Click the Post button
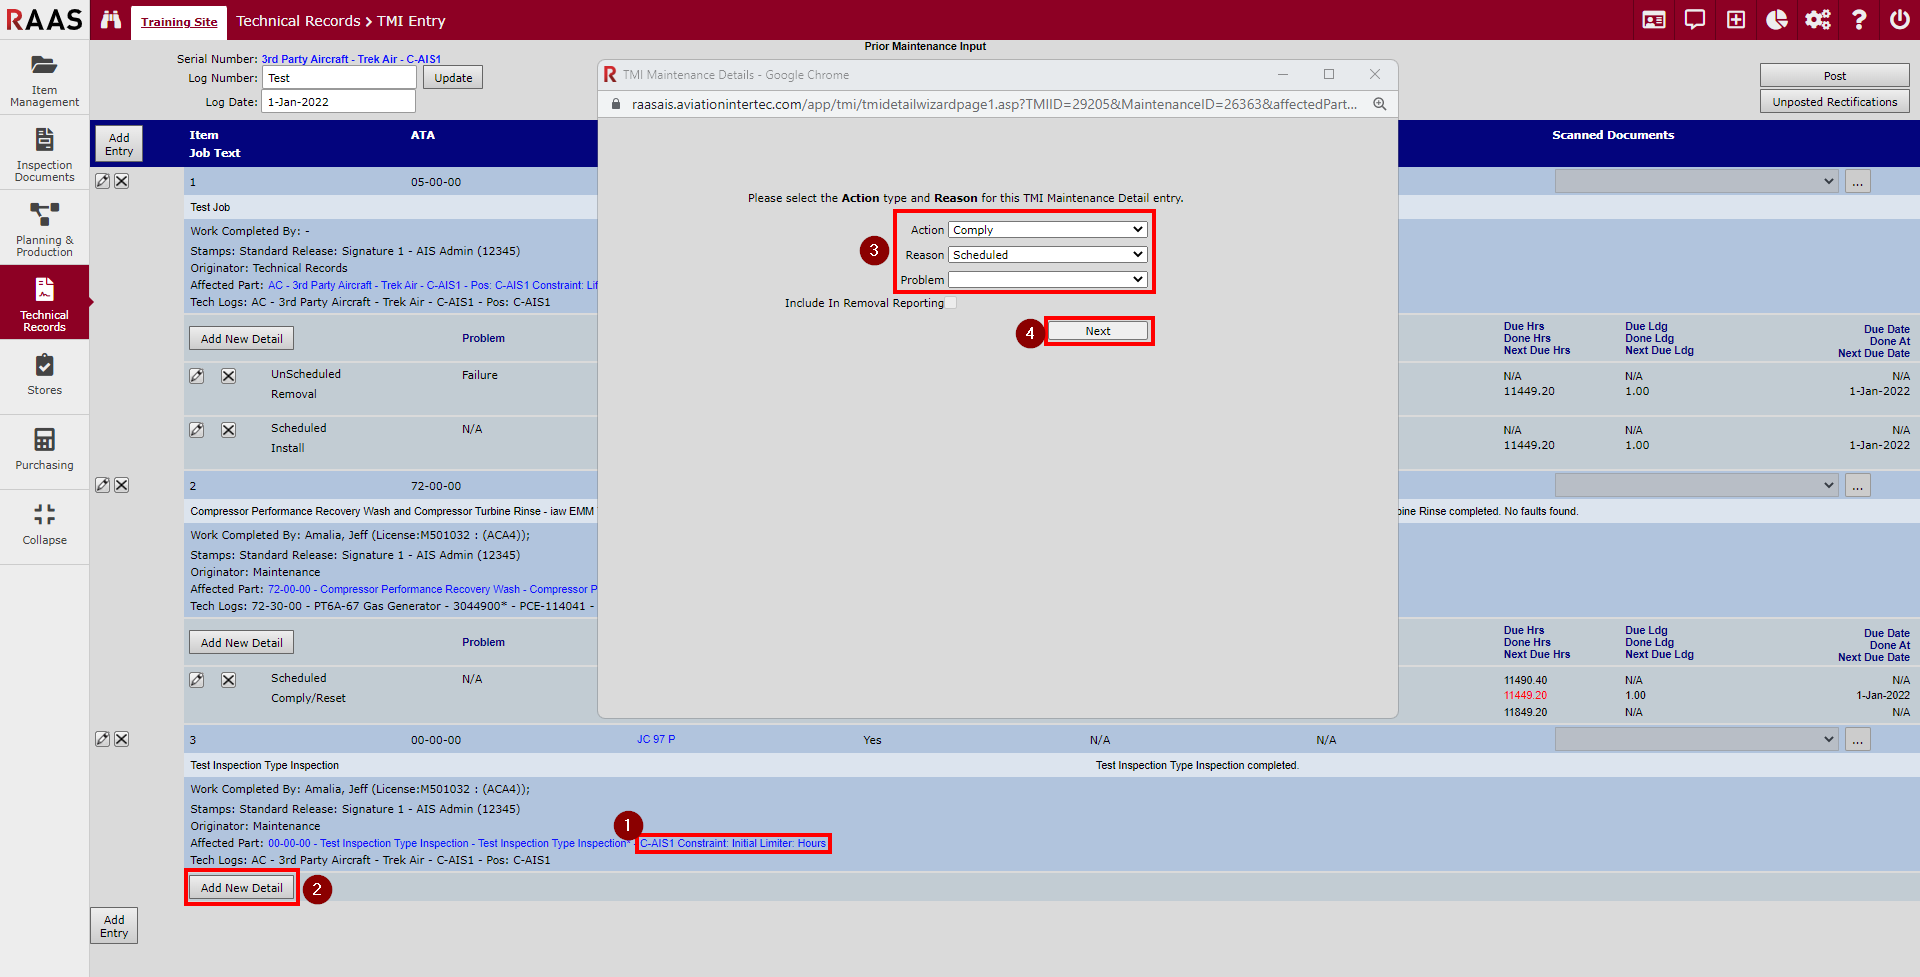 1834,76
